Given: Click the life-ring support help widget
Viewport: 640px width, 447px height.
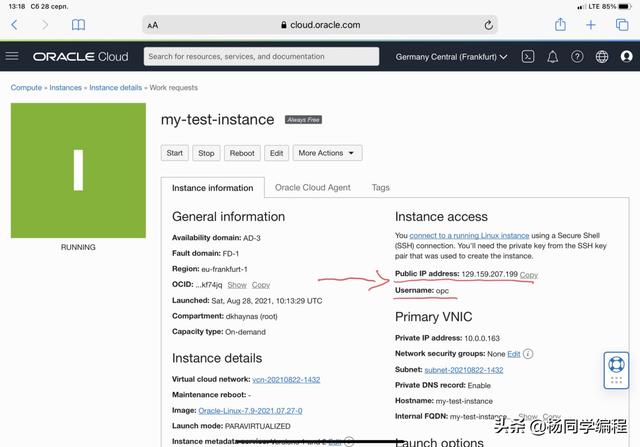Looking at the screenshot, I should tap(616, 366).
